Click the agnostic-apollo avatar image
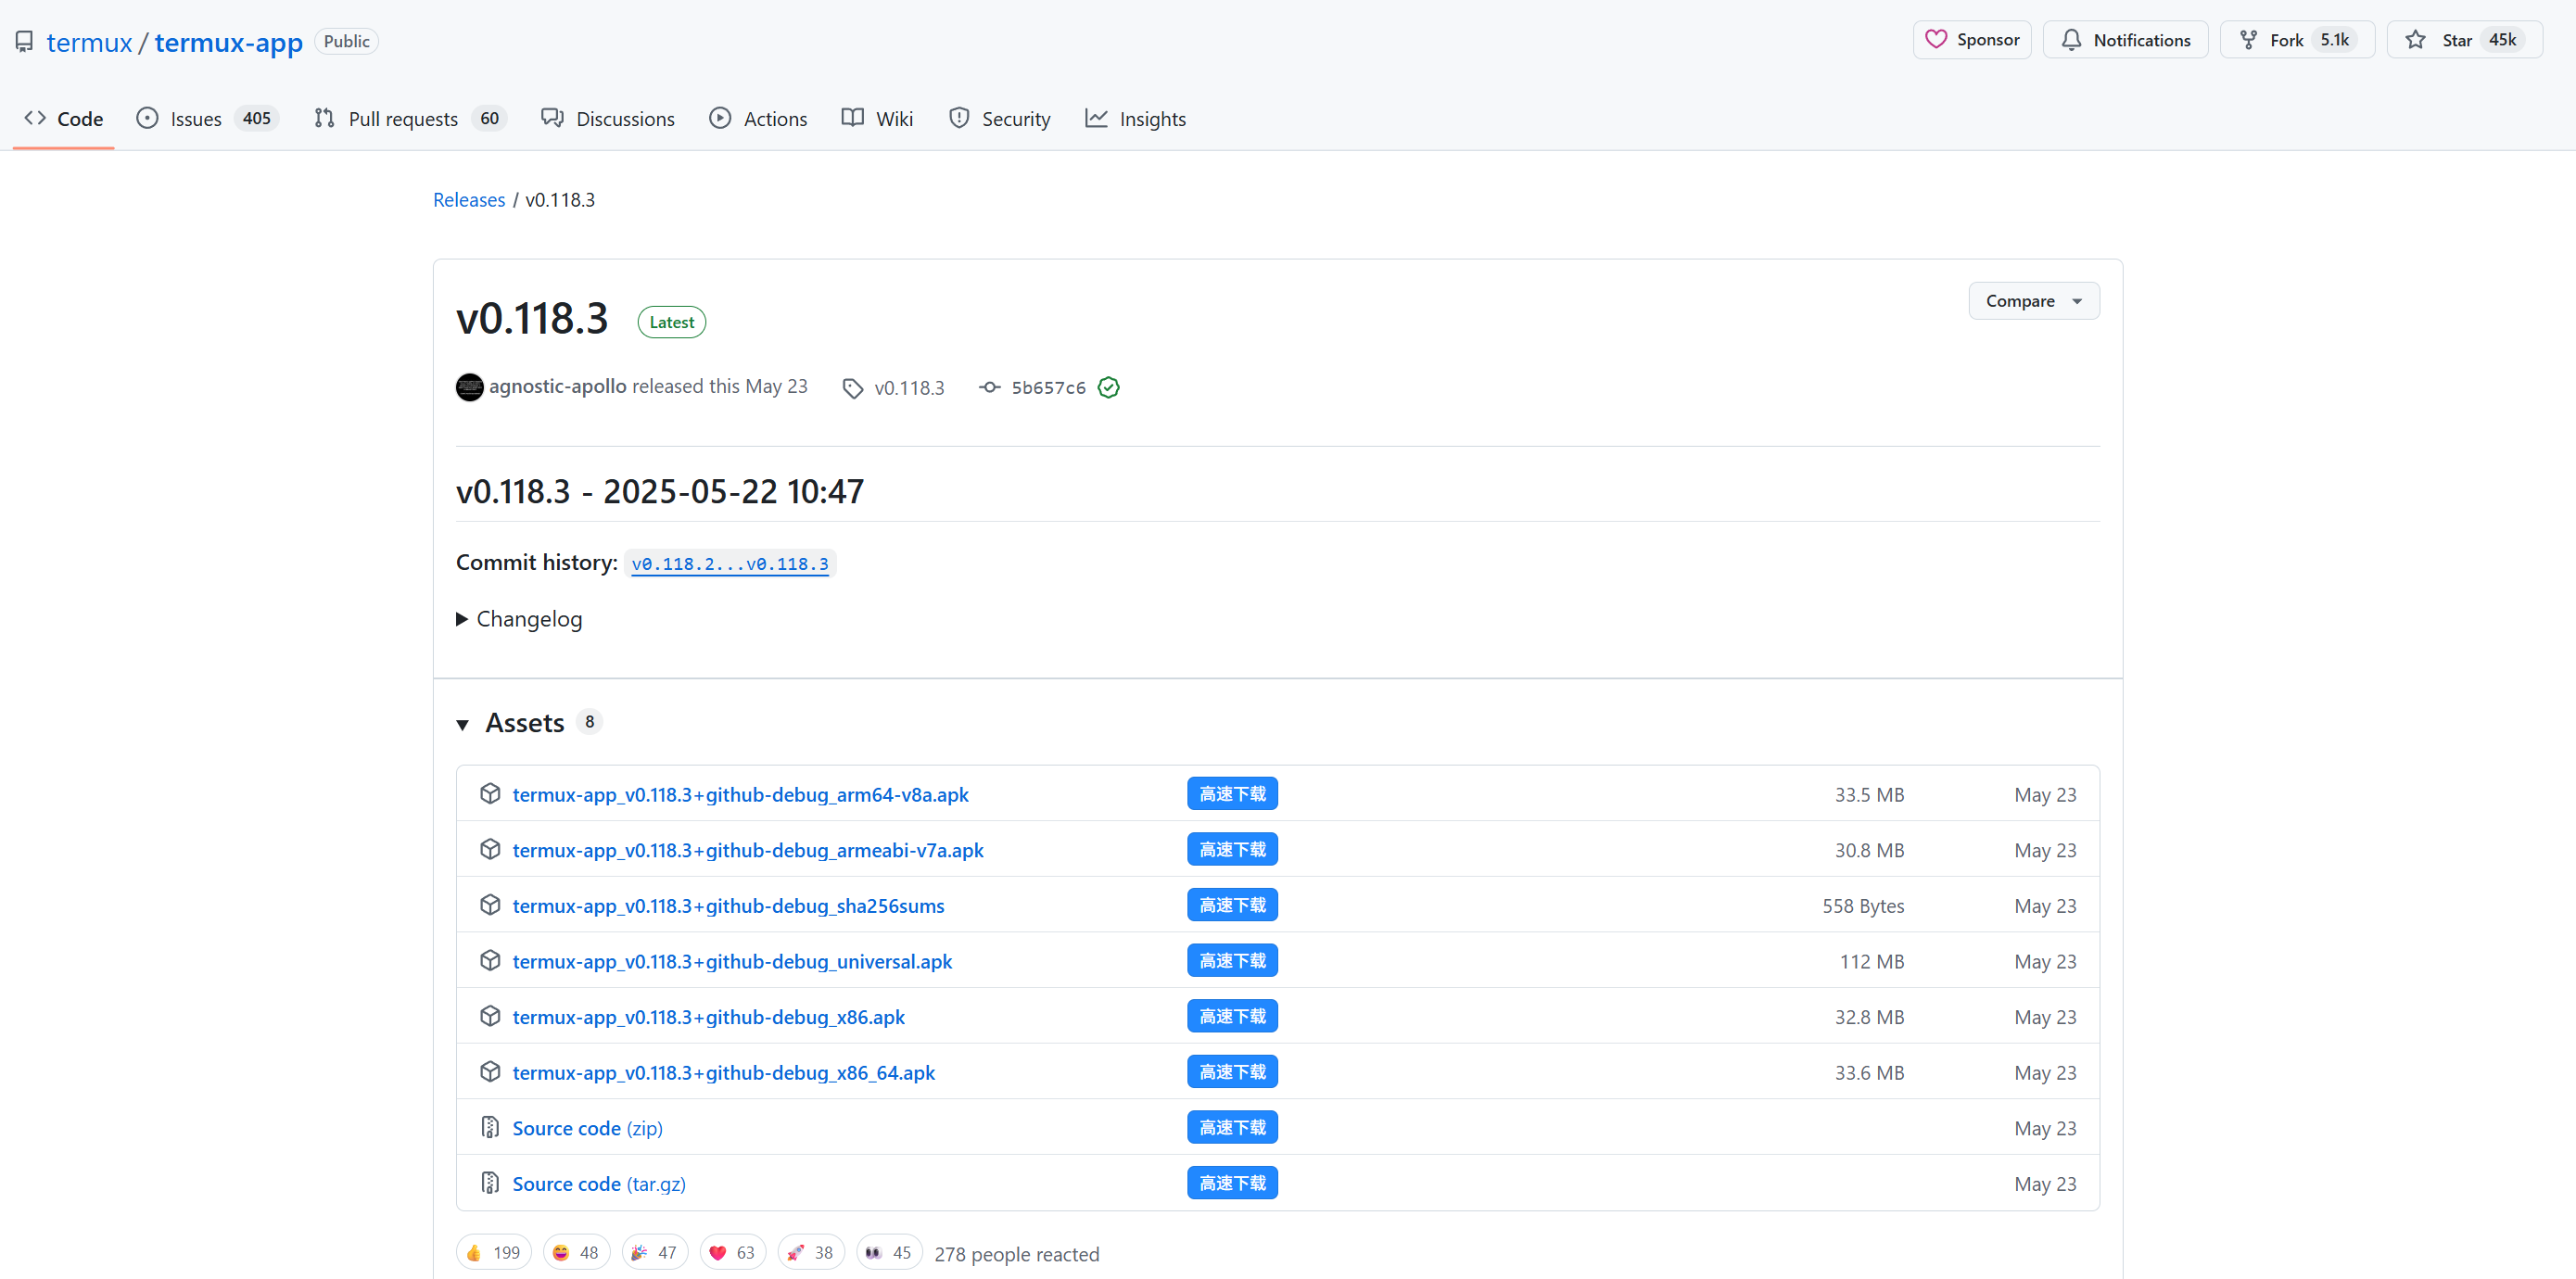 (469, 387)
